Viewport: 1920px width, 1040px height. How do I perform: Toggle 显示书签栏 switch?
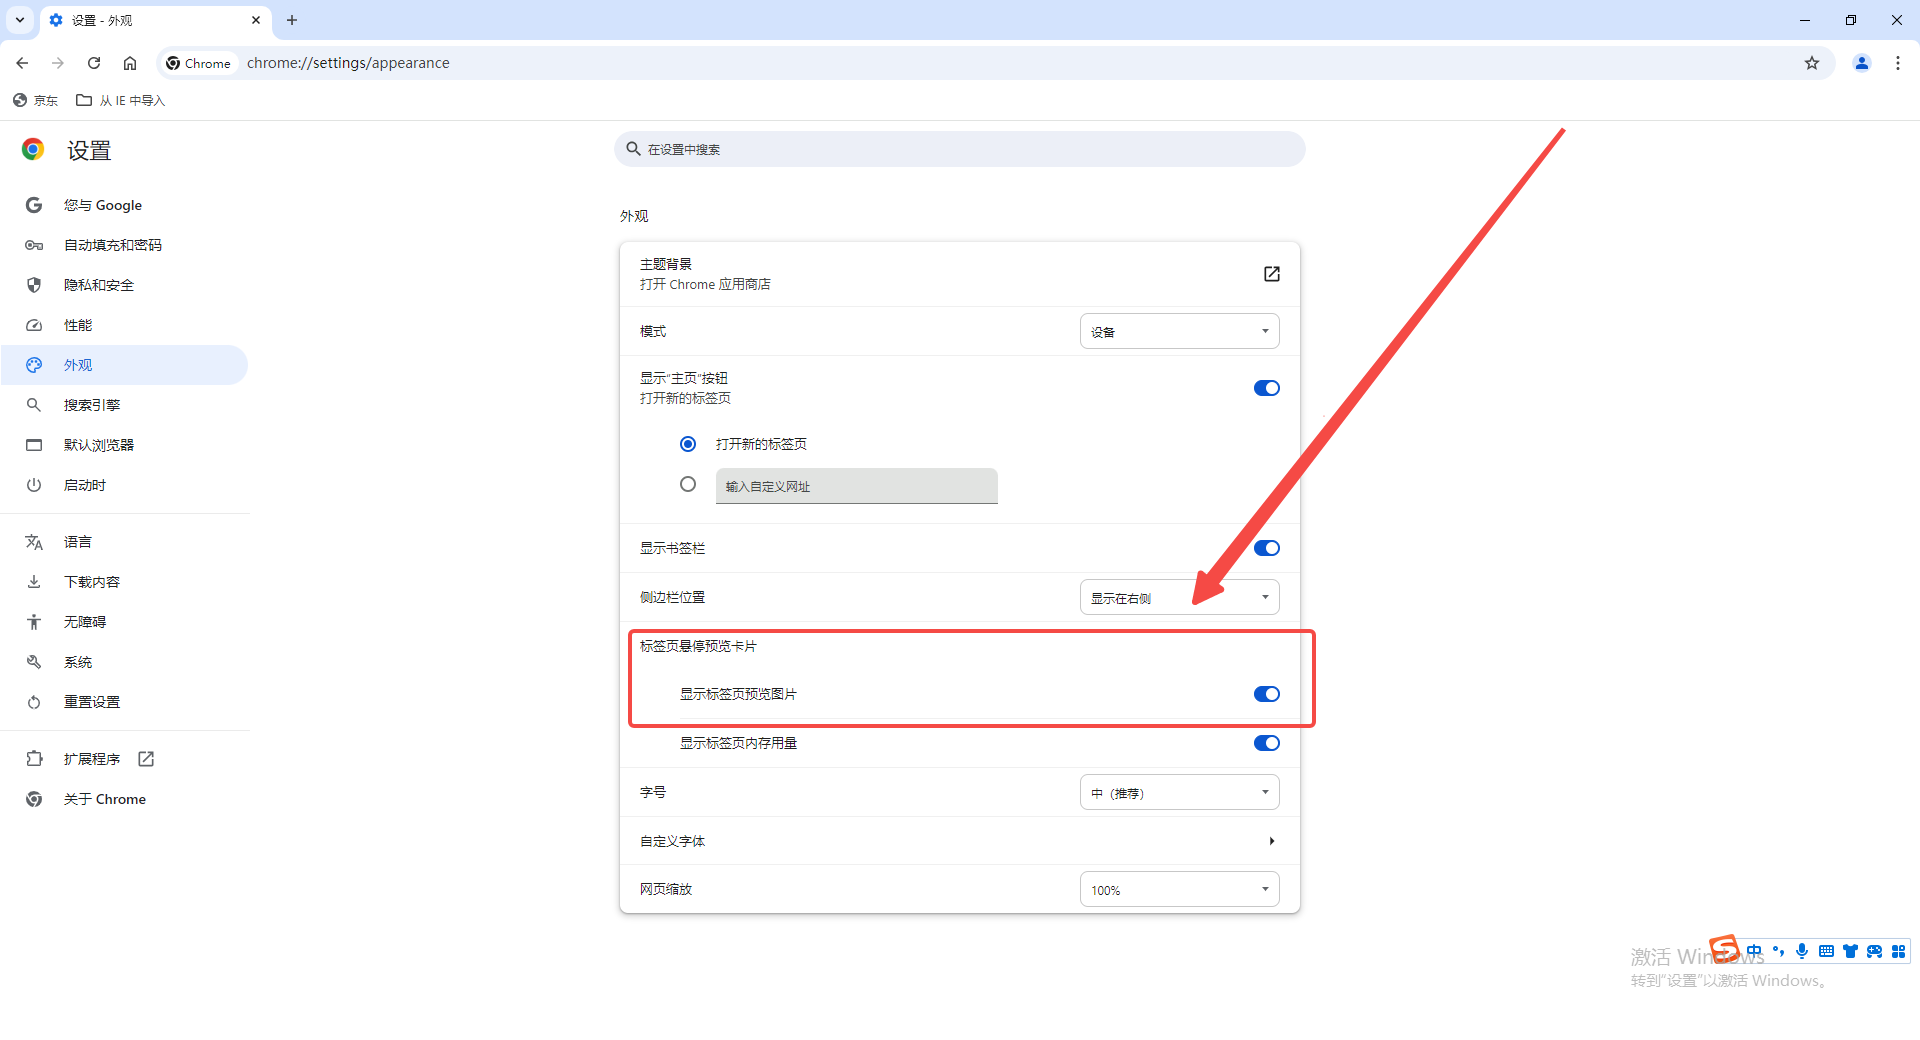(1267, 548)
